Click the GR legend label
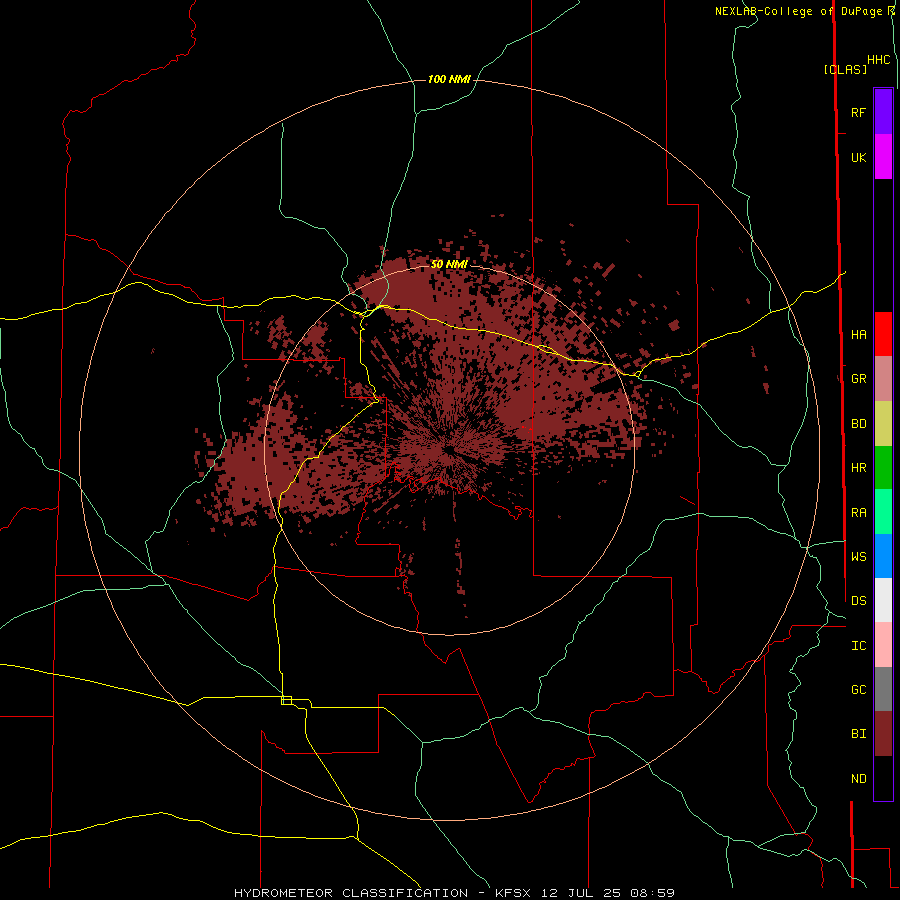Screen dimensions: 900x900 858,379
